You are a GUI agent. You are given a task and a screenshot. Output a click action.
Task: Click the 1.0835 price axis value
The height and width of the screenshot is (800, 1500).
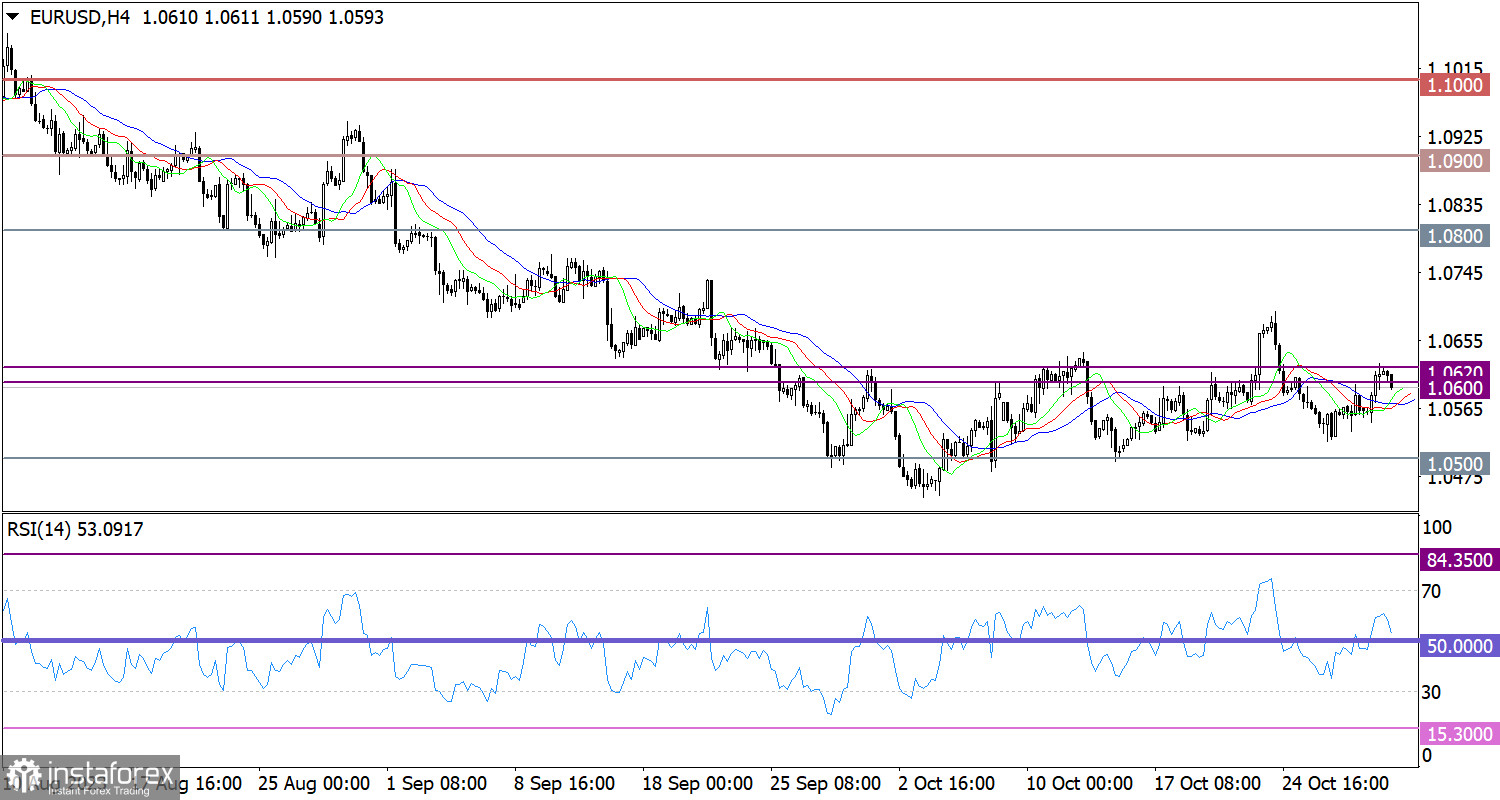[x=1455, y=205]
